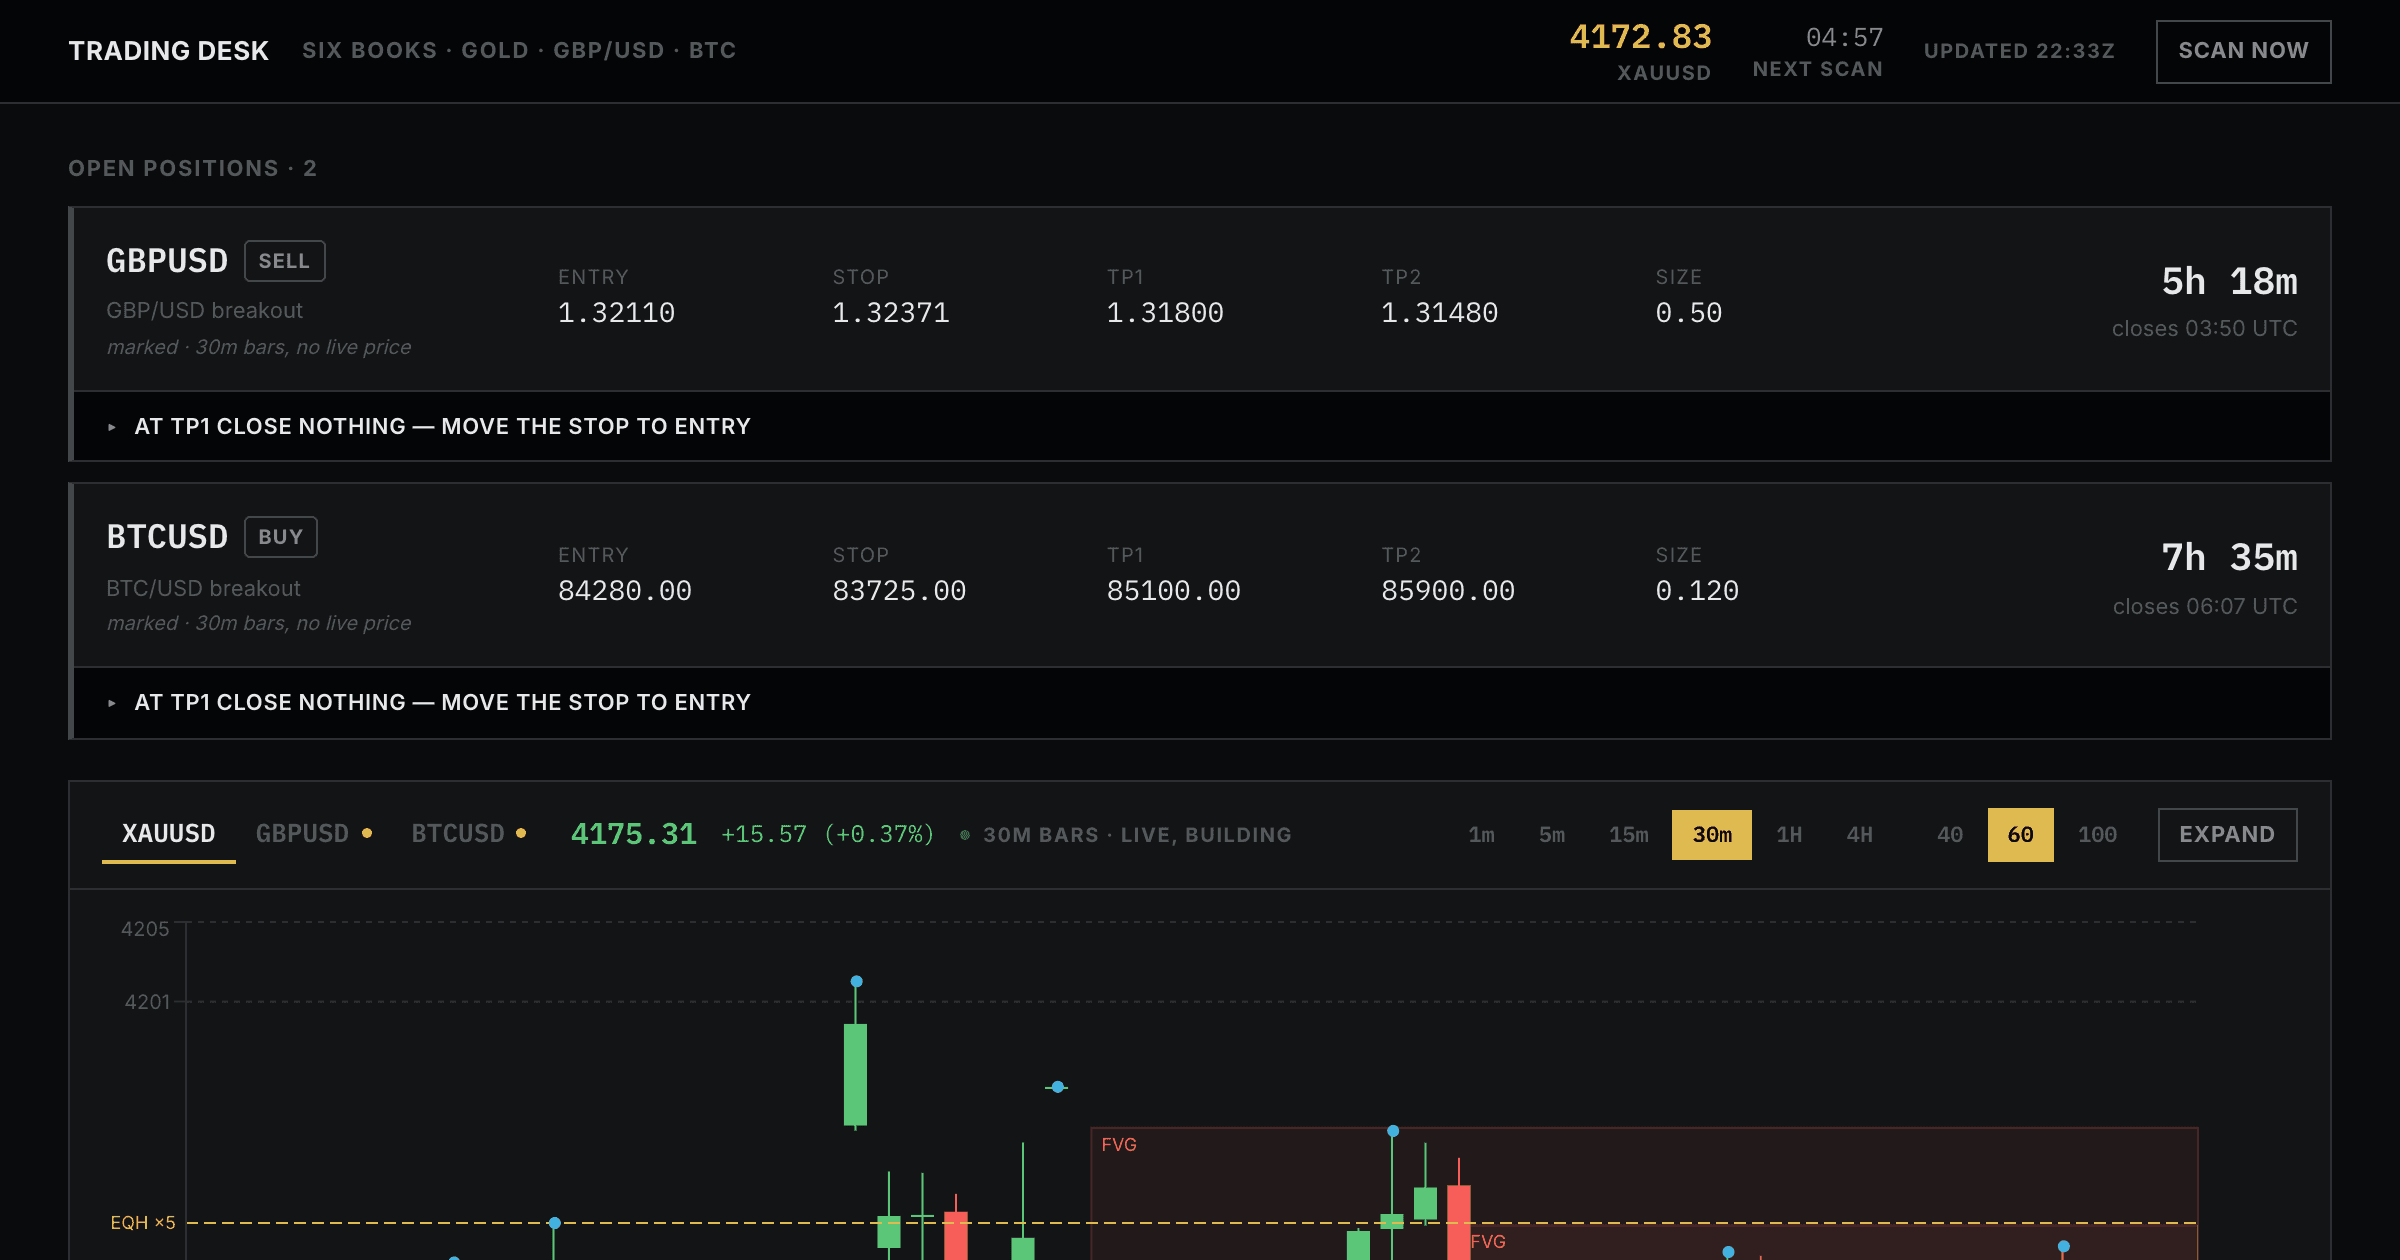Click the SCAN NOW button
Screen dimensions: 2400x1260
tap(2243, 51)
